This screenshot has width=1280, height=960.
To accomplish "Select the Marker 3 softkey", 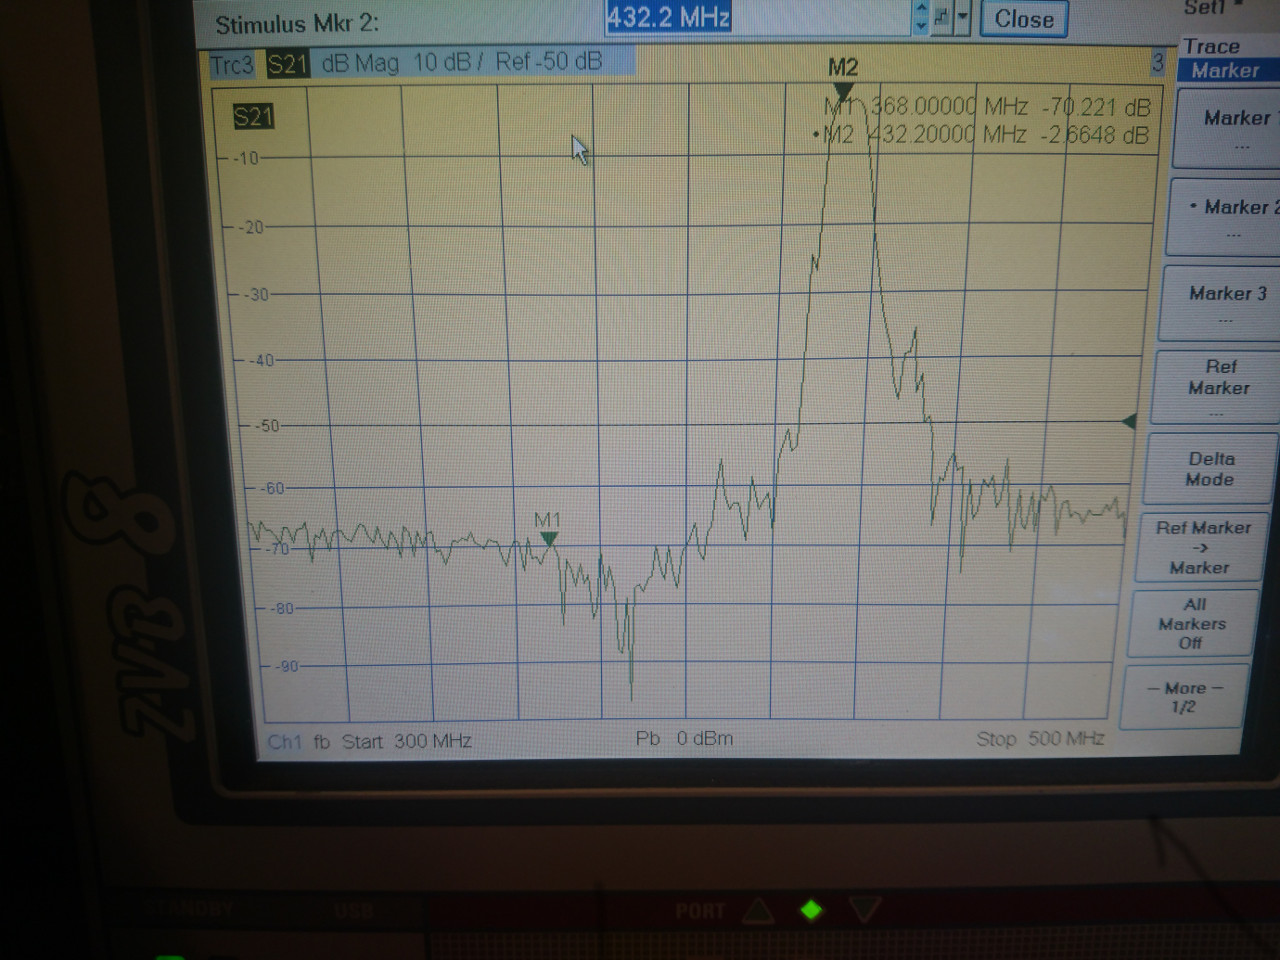I will pos(1221,303).
